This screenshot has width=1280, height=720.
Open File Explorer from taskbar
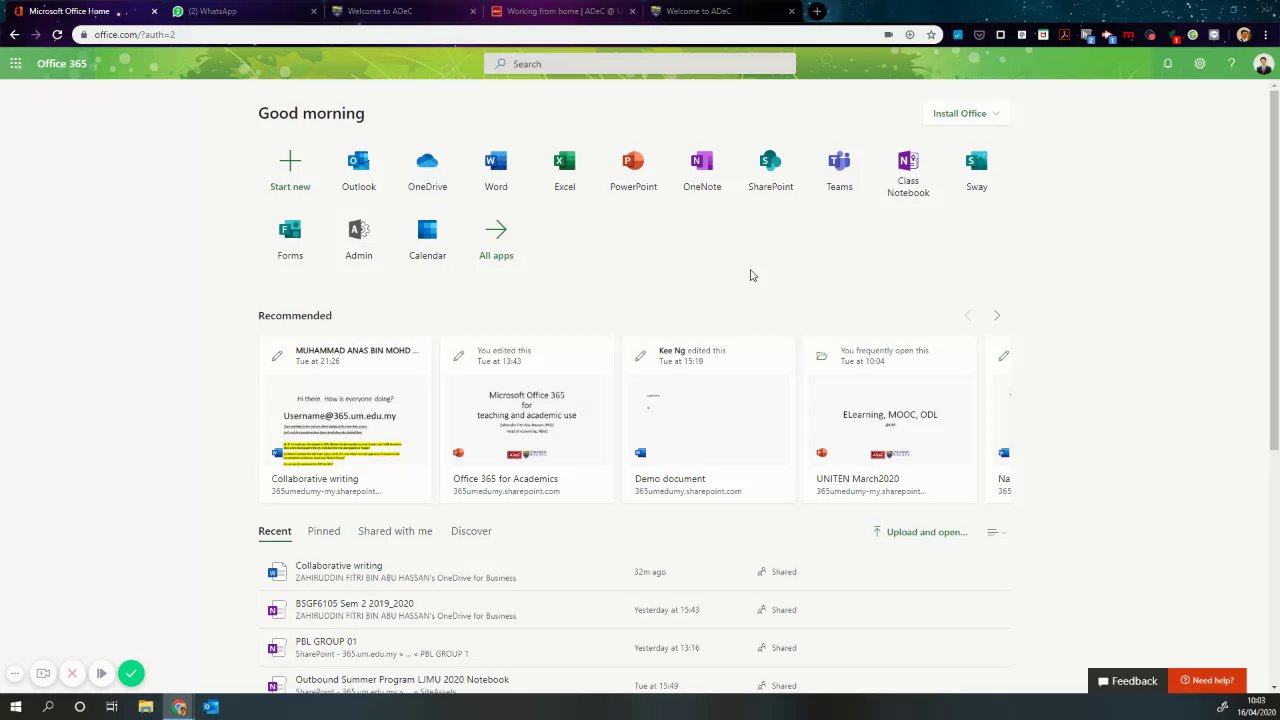point(145,707)
